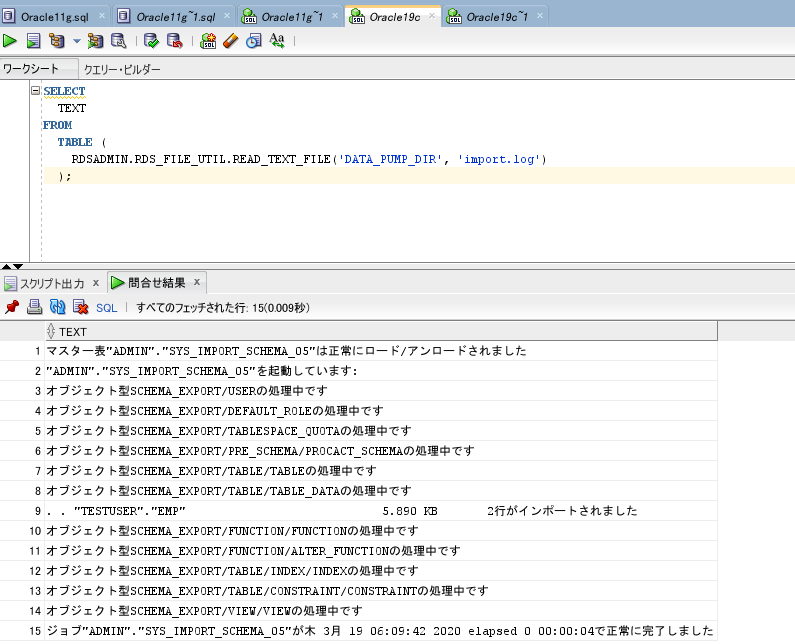
Task: Open unshared SQL worksheet icon
Action: [208, 41]
